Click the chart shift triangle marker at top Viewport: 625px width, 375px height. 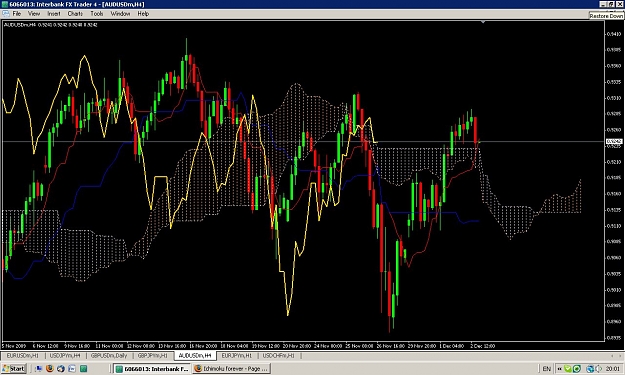point(483,22)
